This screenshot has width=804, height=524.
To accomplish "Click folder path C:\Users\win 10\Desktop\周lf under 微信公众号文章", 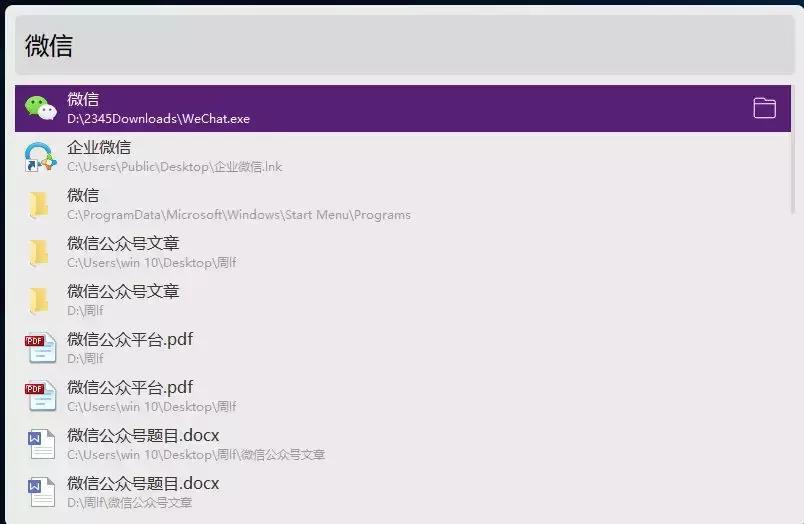I will pos(152,263).
